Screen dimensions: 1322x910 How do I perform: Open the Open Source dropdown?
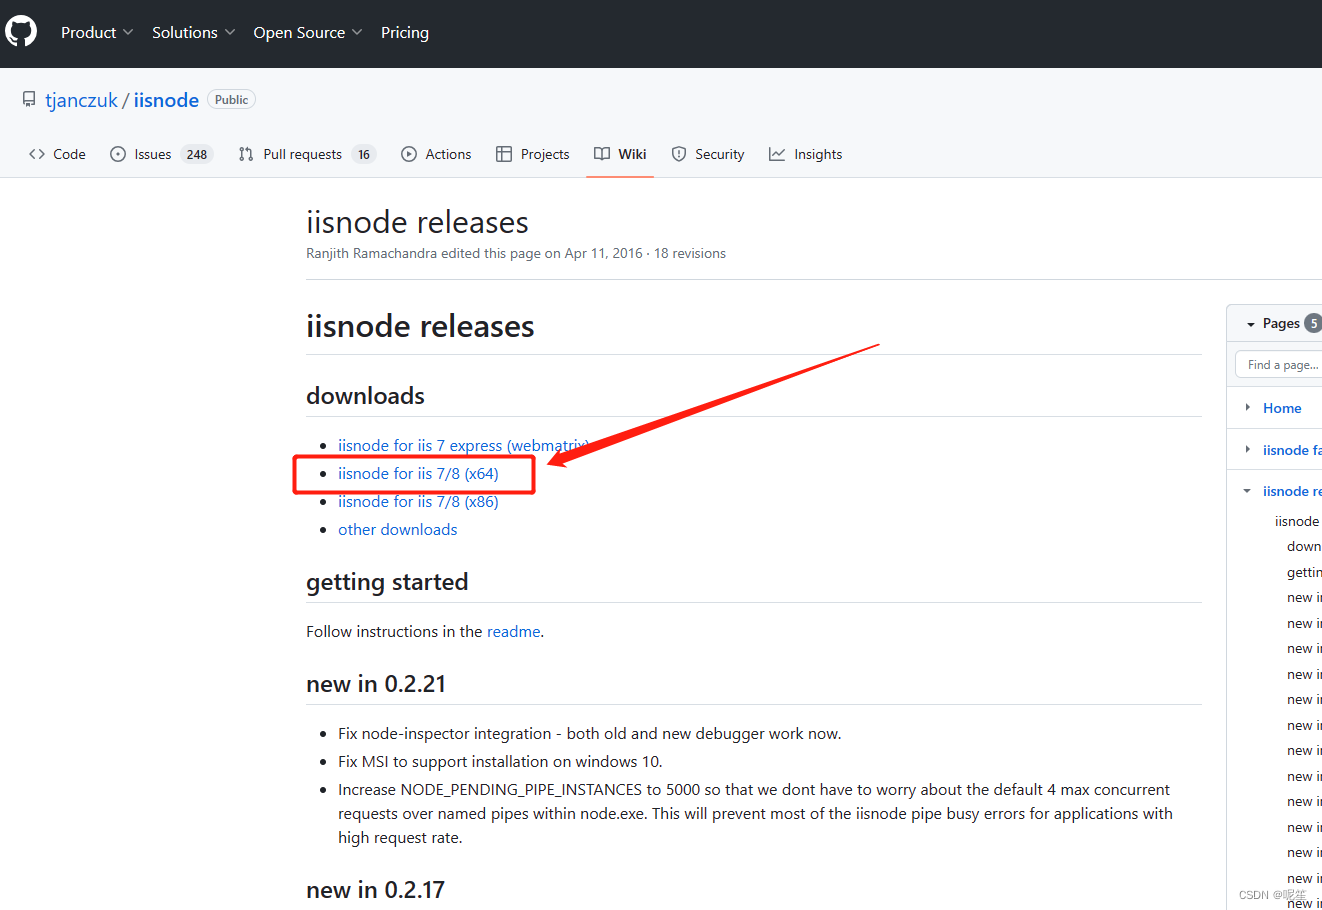click(x=308, y=32)
